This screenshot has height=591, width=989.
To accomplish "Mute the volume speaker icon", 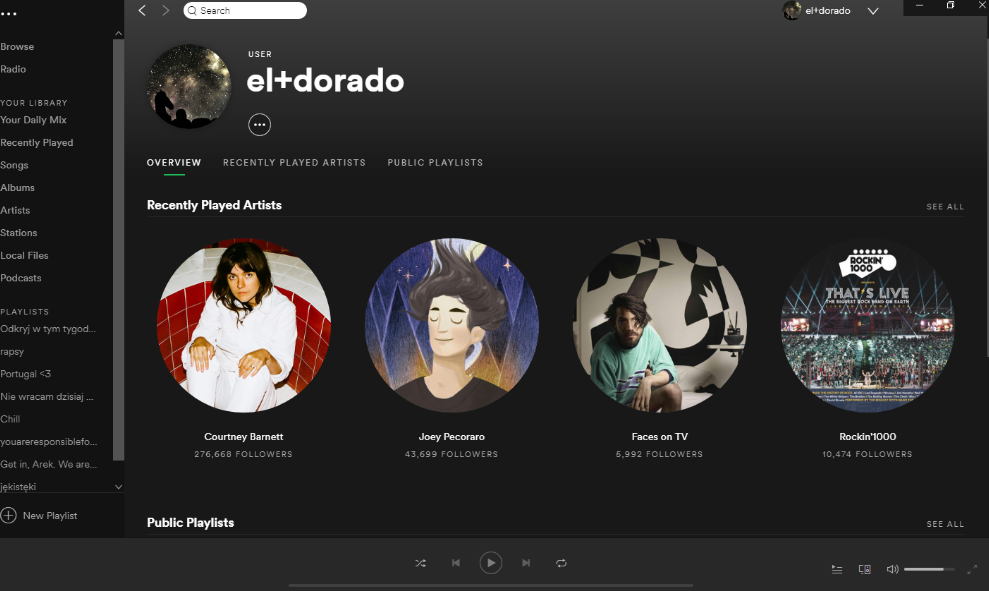I will (x=892, y=569).
